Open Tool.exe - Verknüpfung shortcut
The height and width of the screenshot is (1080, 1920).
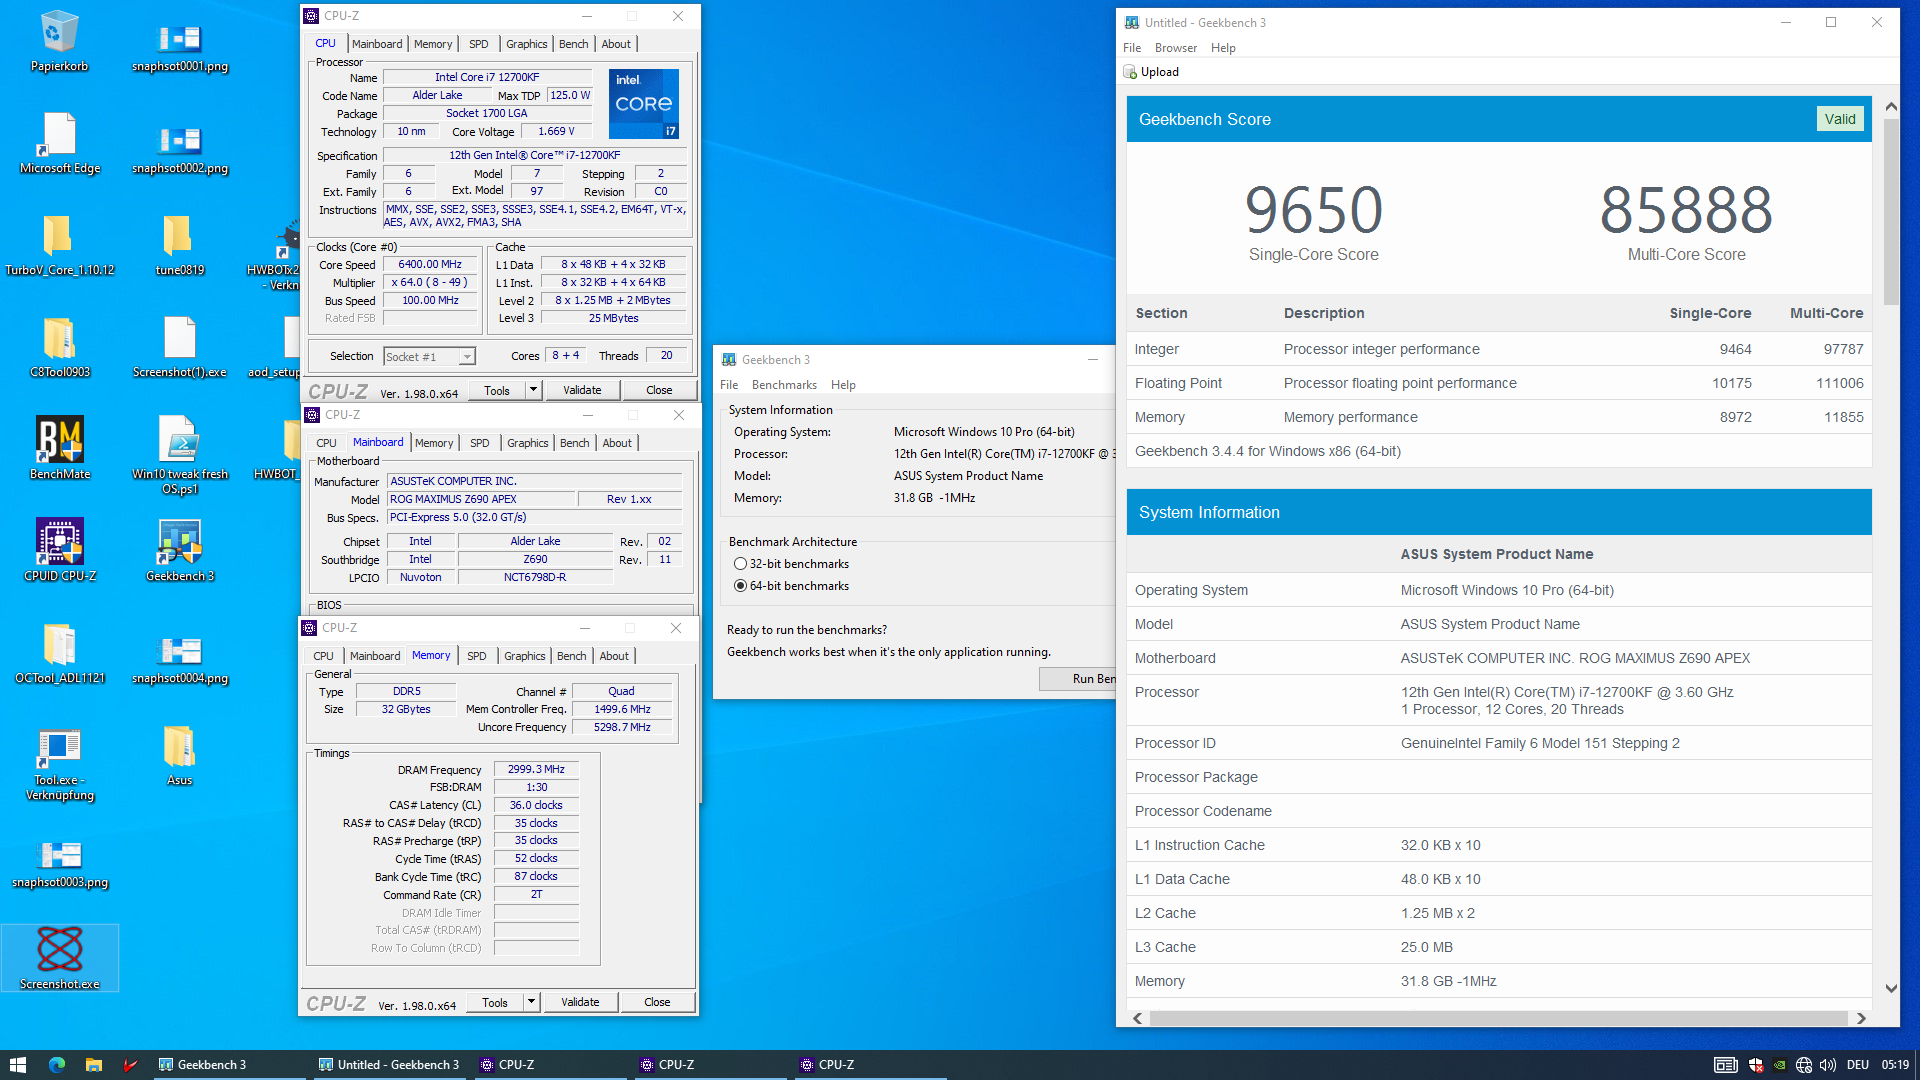[x=59, y=764]
